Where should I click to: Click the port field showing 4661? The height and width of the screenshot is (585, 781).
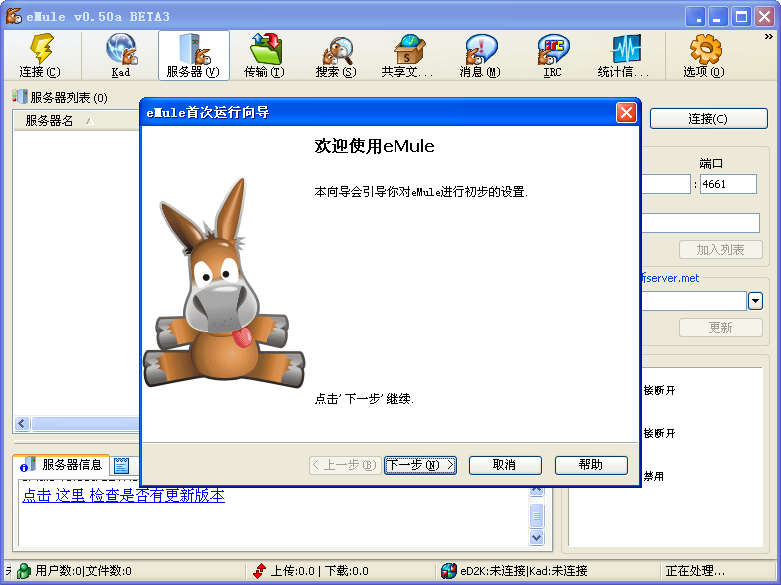(x=728, y=184)
